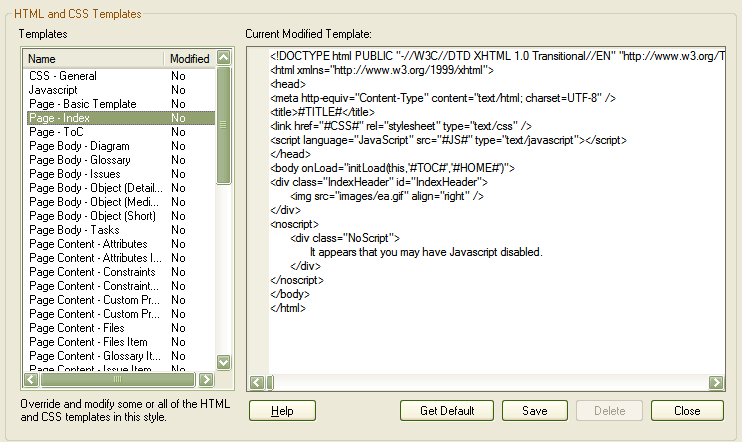Viewport: 742px width, 442px height.
Task: Select the CSS - General template
Action: click(121, 76)
